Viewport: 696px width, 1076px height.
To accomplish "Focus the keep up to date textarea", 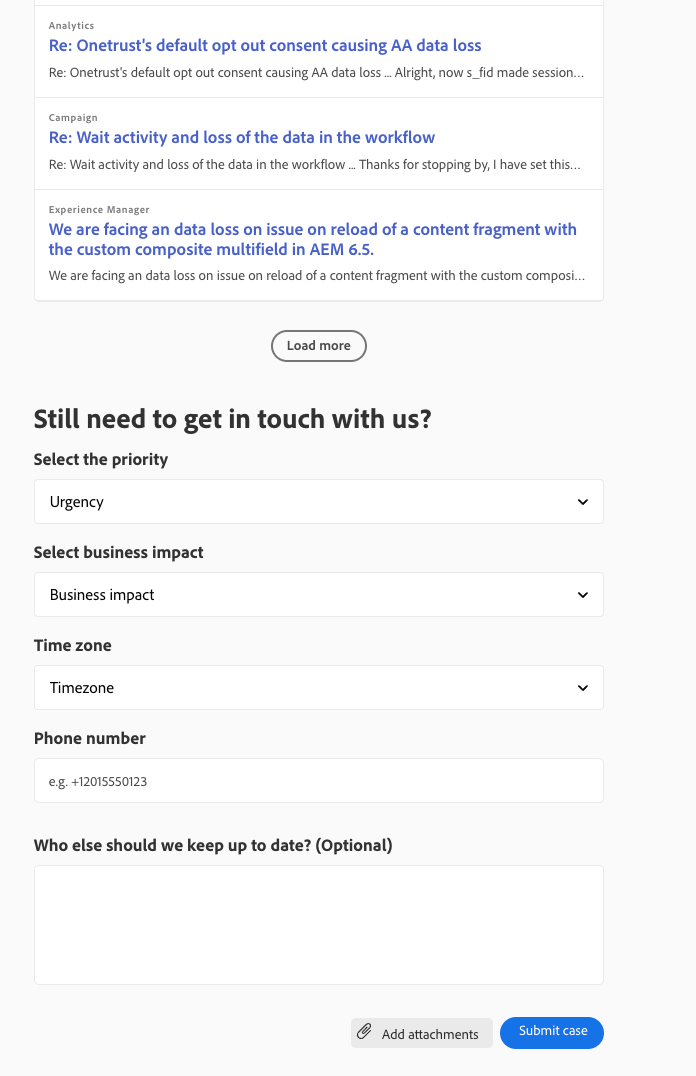I will click(318, 925).
